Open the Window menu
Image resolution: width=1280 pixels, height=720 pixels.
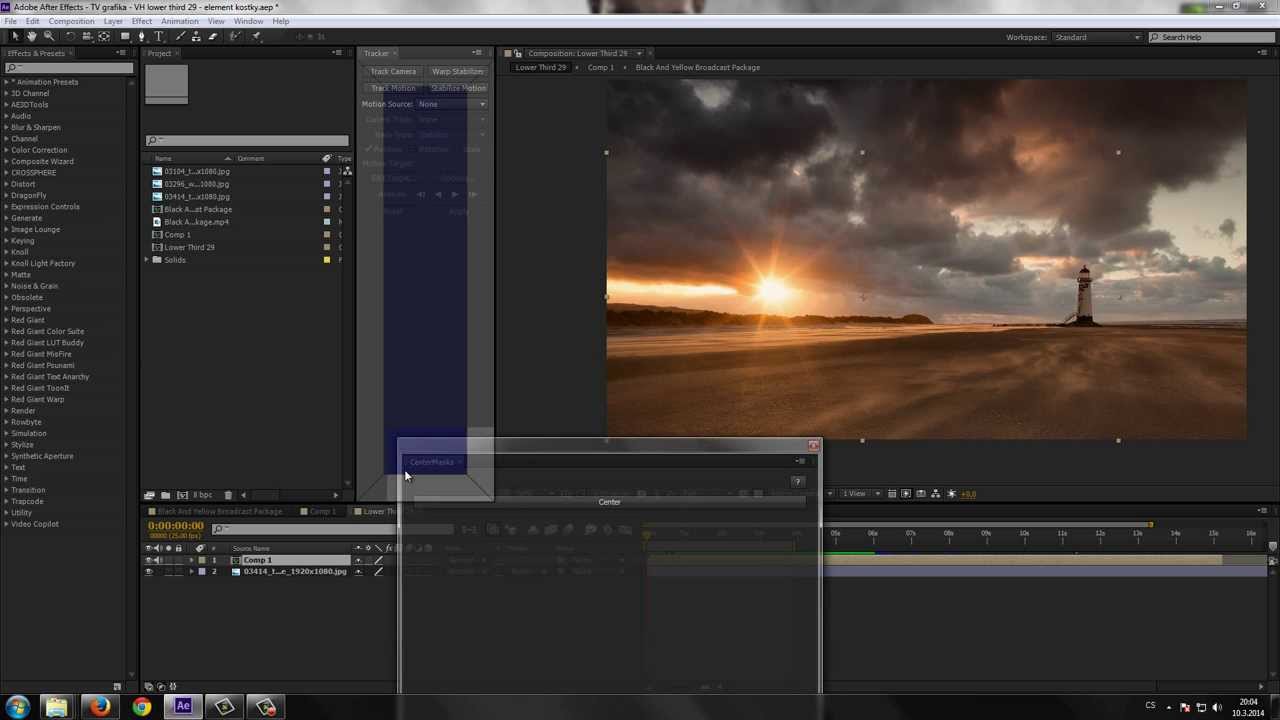point(248,21)
